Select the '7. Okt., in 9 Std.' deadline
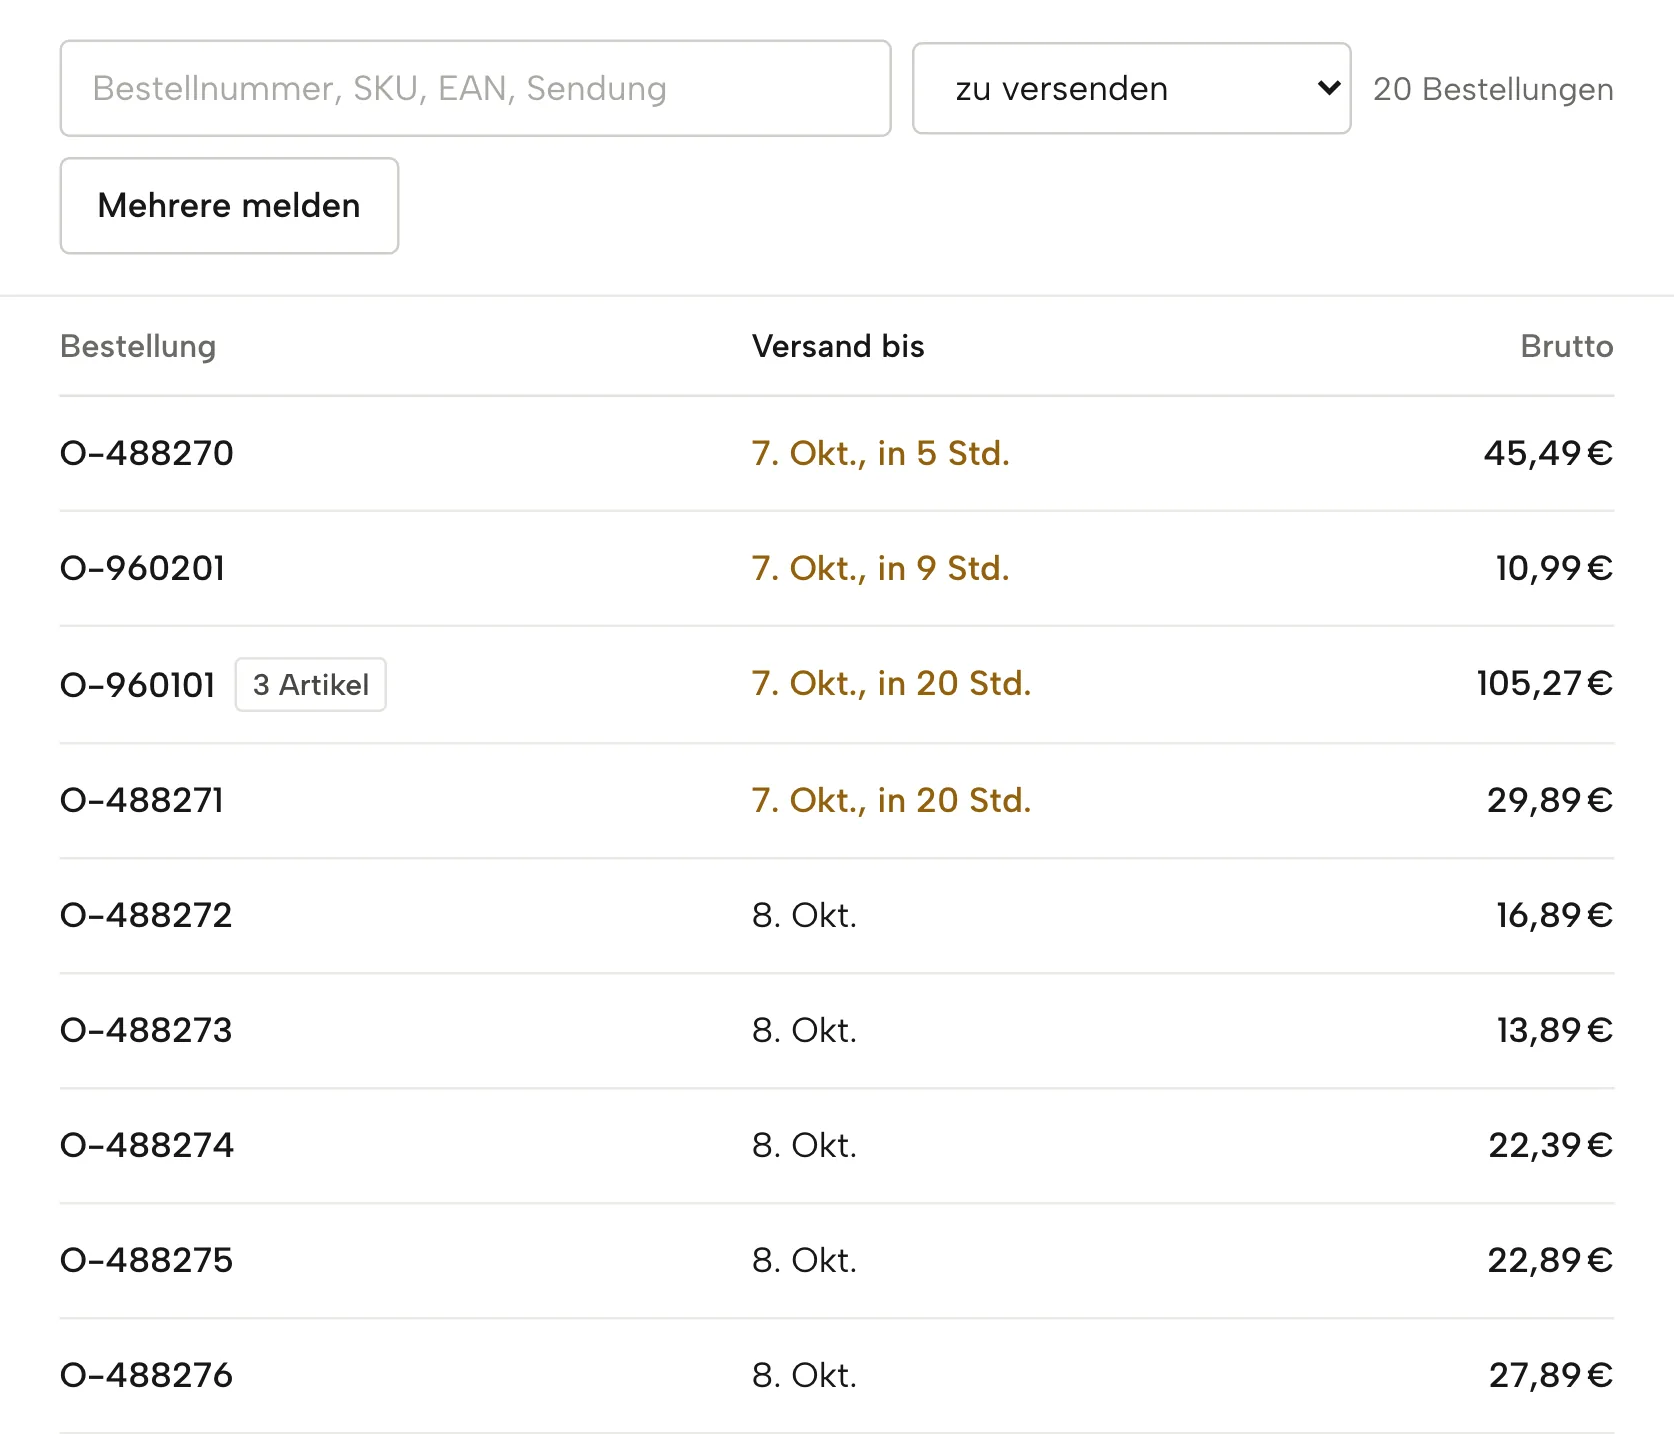Image resolution: width=1674 pixels, height=1434 pixels. tap(881, 568)
